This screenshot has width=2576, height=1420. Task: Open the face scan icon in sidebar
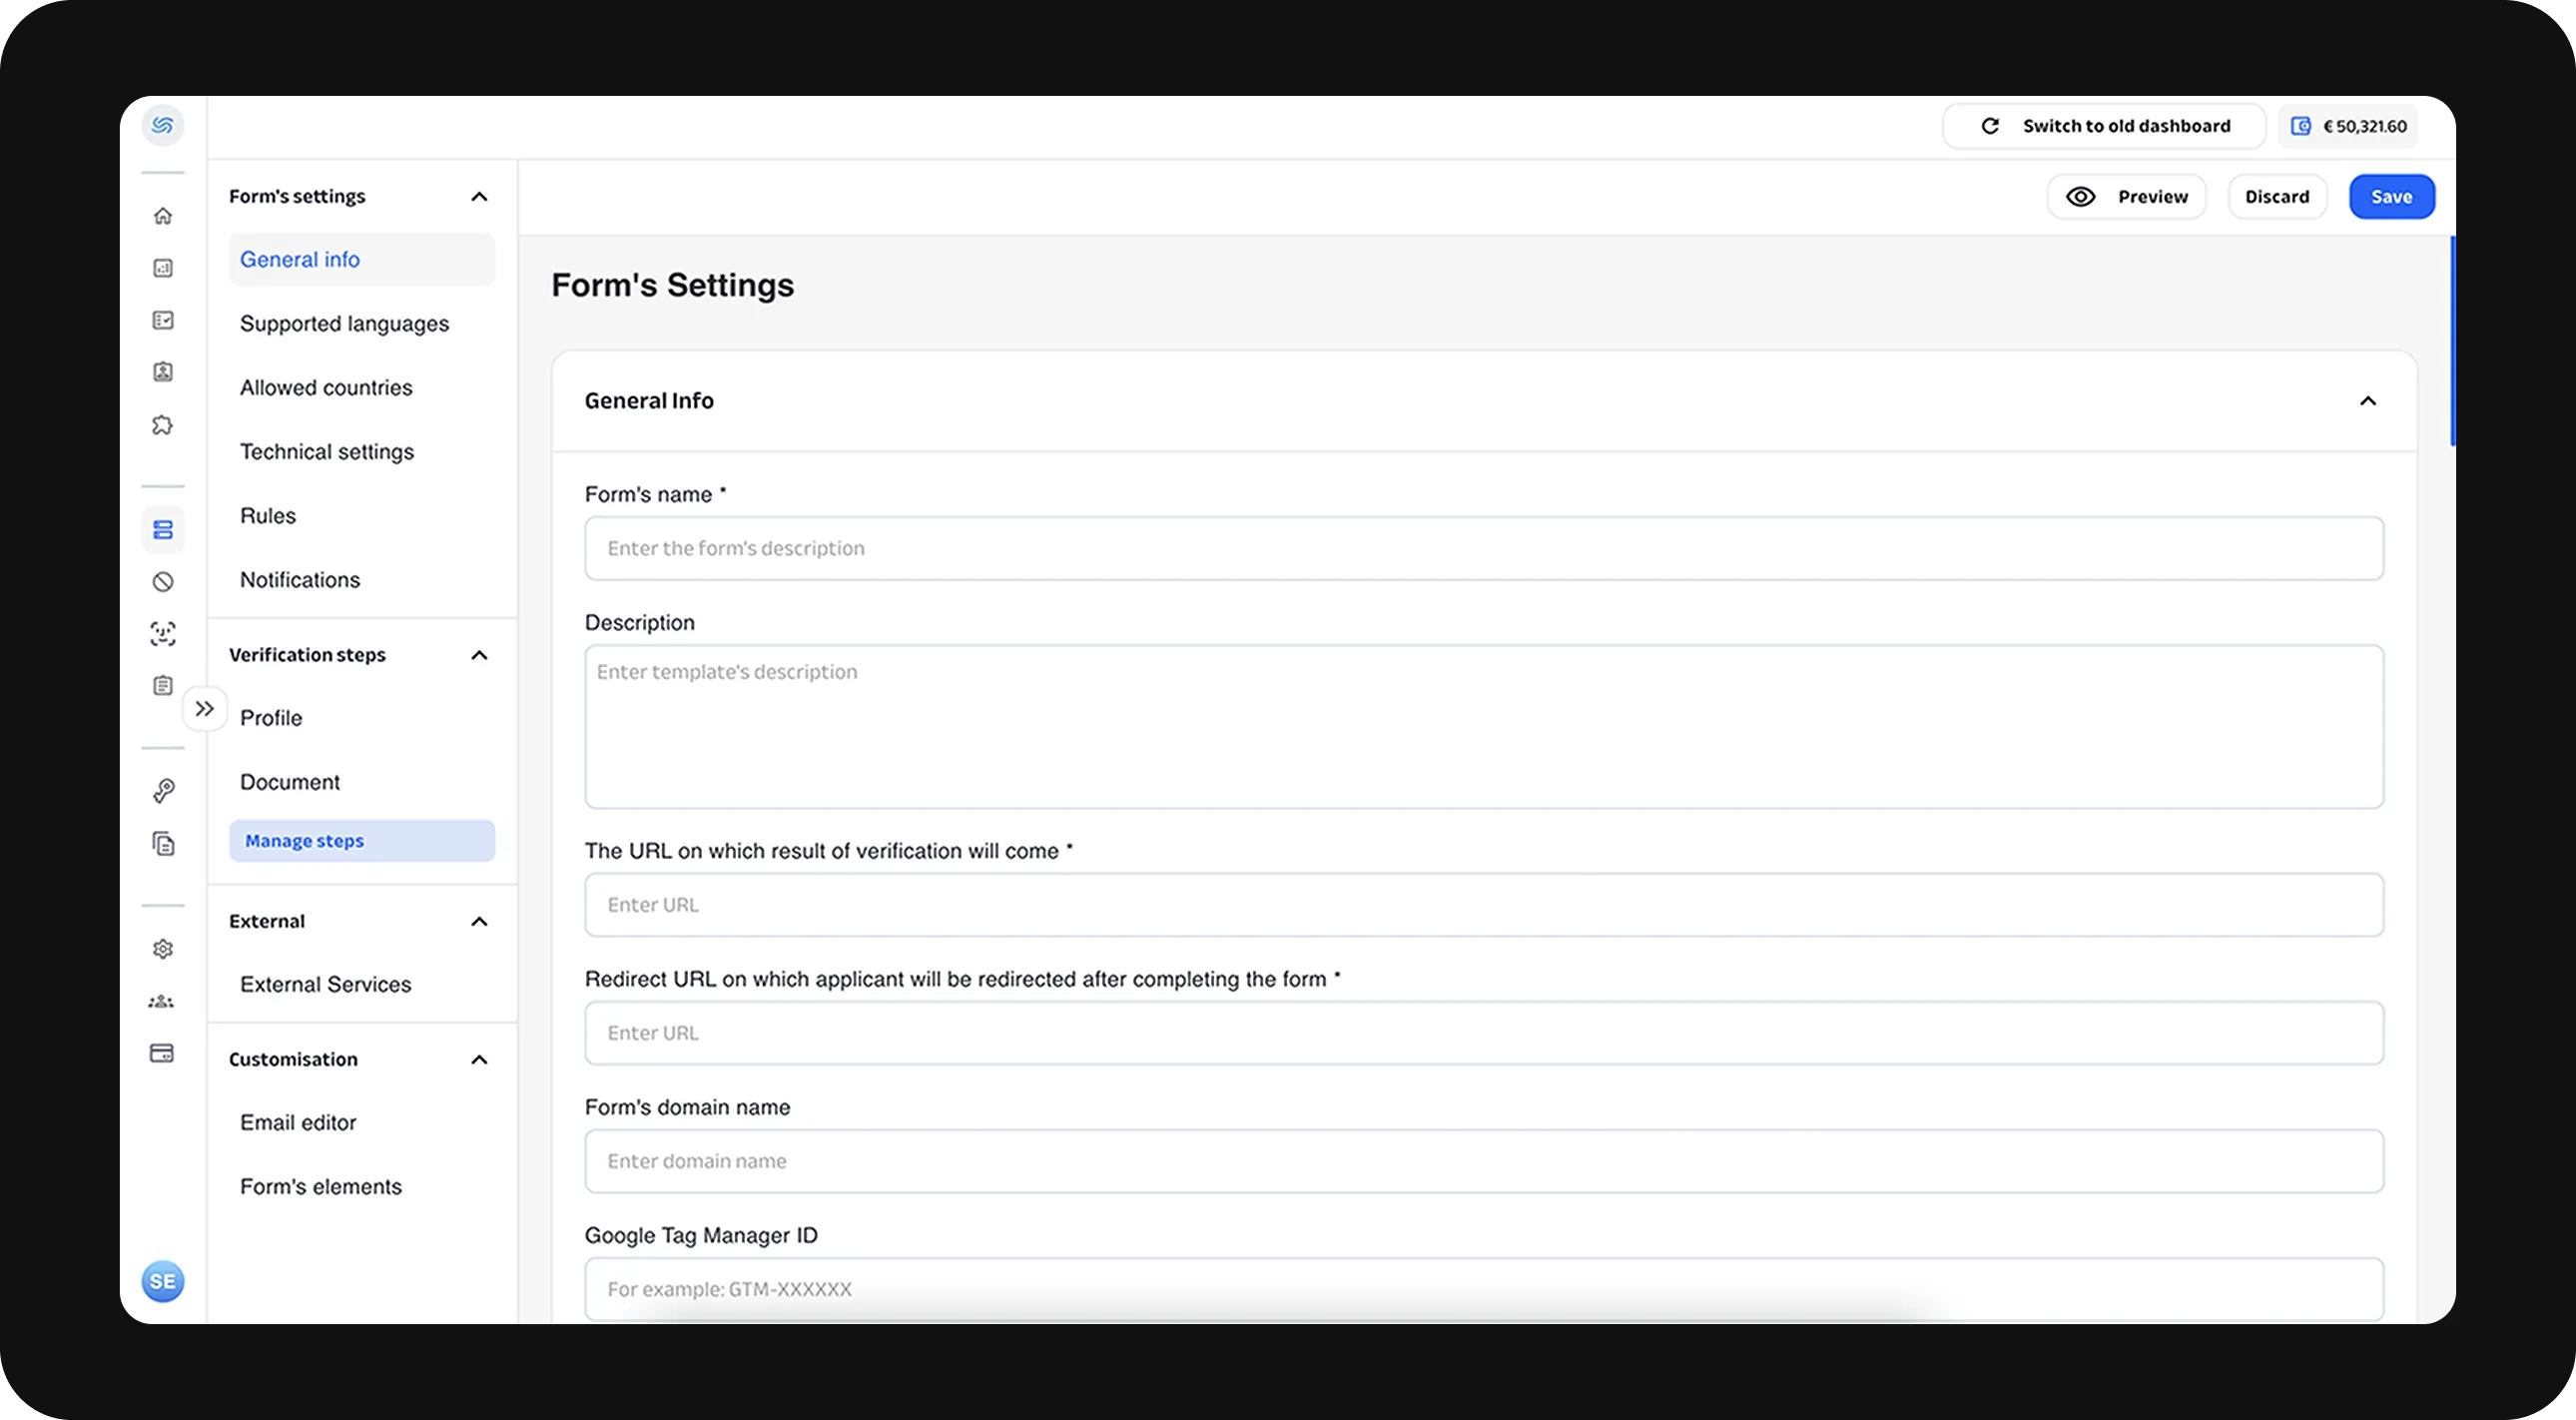pyautogui.click(x=163, y=633)
